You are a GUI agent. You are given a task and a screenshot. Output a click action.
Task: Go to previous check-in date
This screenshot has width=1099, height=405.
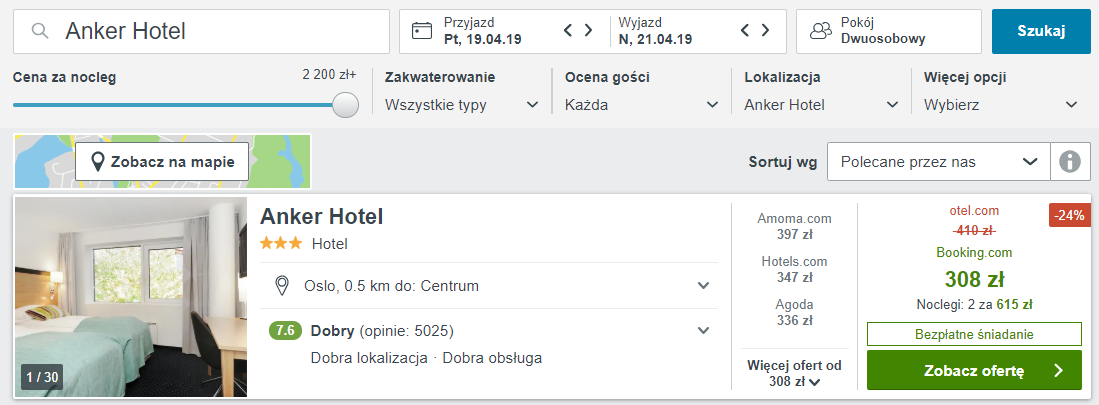pos(570,31)
